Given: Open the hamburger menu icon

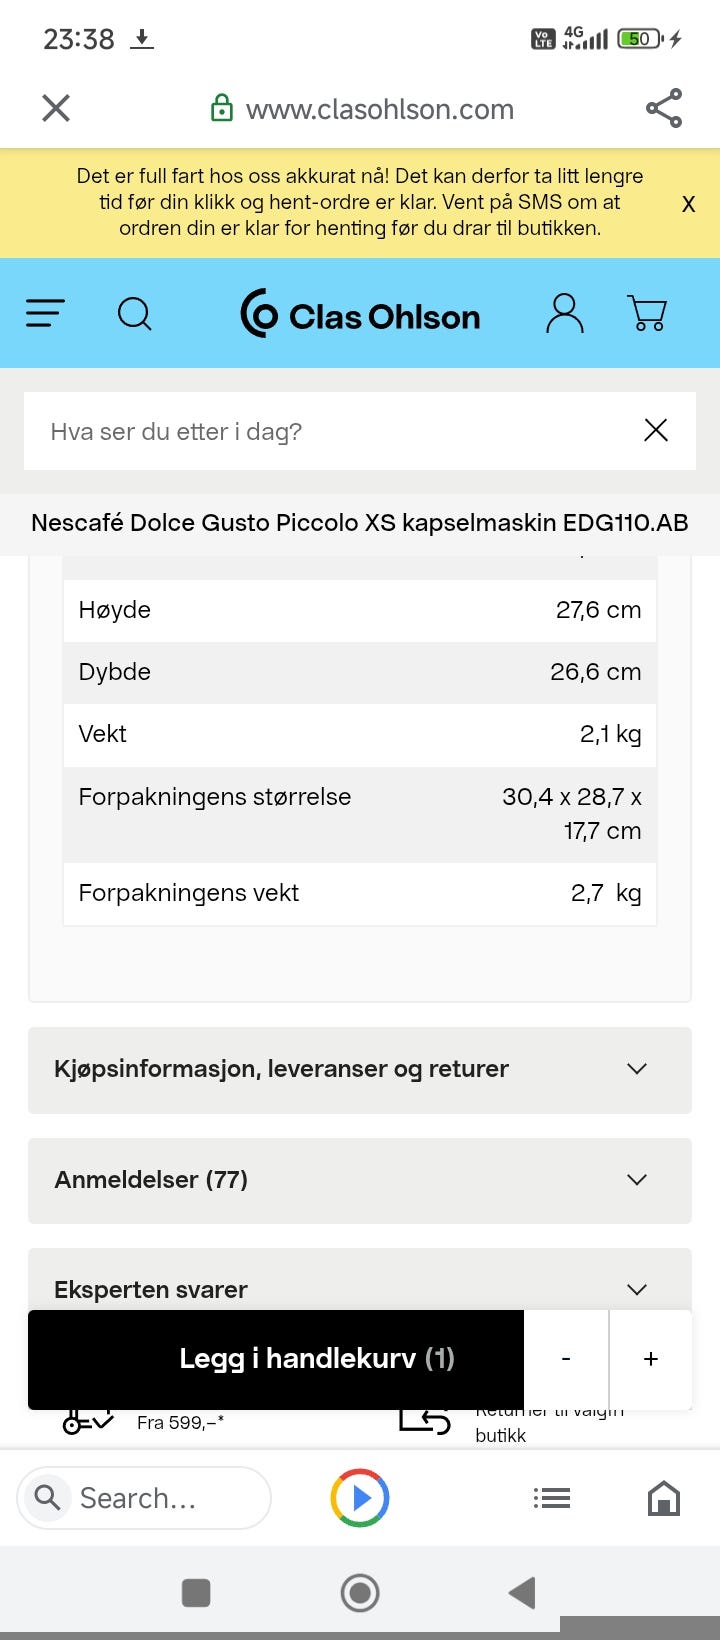Looking at the screenshot, I should tap(45, 314).
